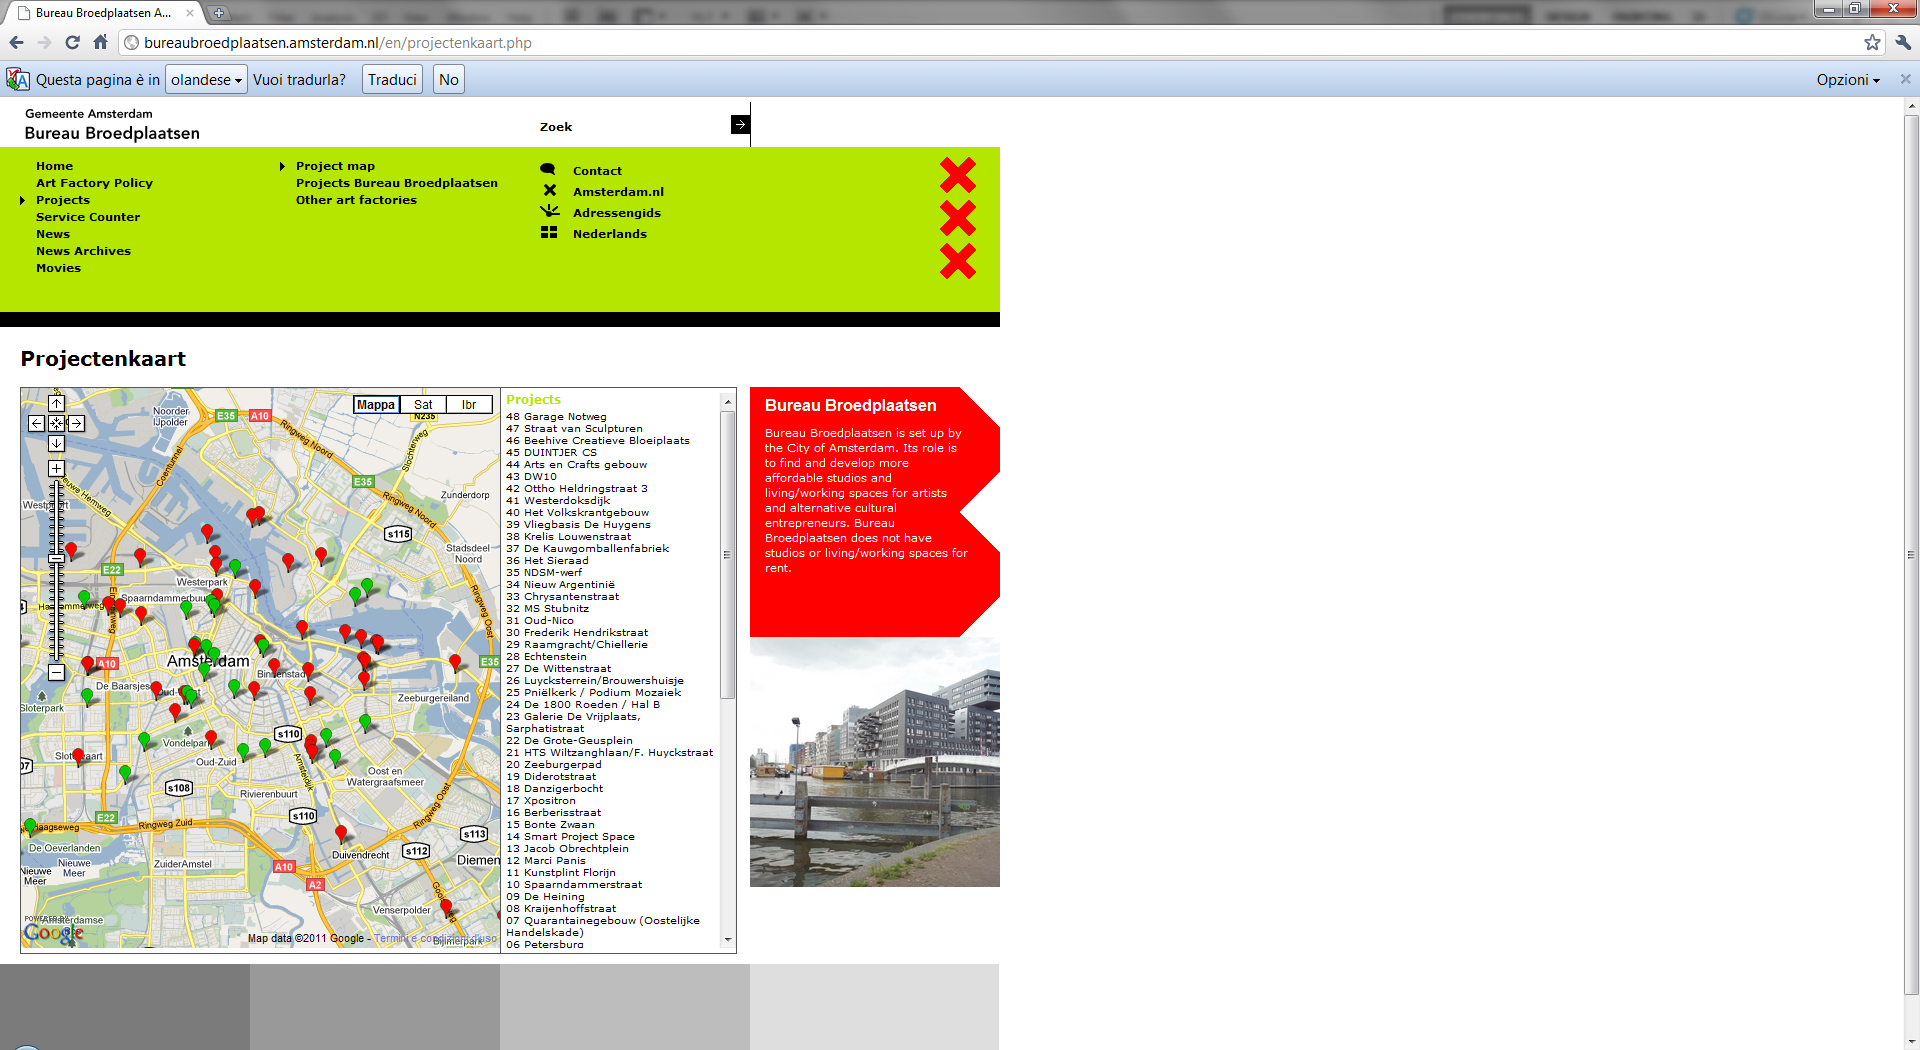
Task: Open Service Counter page
Action: point(88,217)
